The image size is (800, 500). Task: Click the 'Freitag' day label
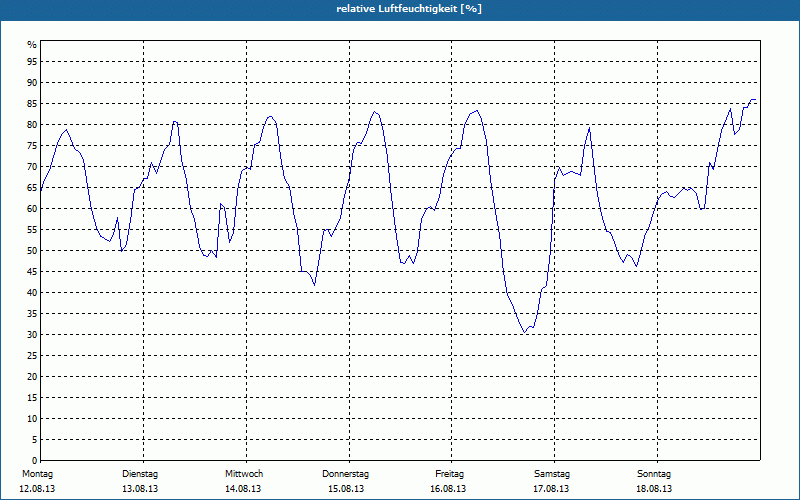point(449,474)
